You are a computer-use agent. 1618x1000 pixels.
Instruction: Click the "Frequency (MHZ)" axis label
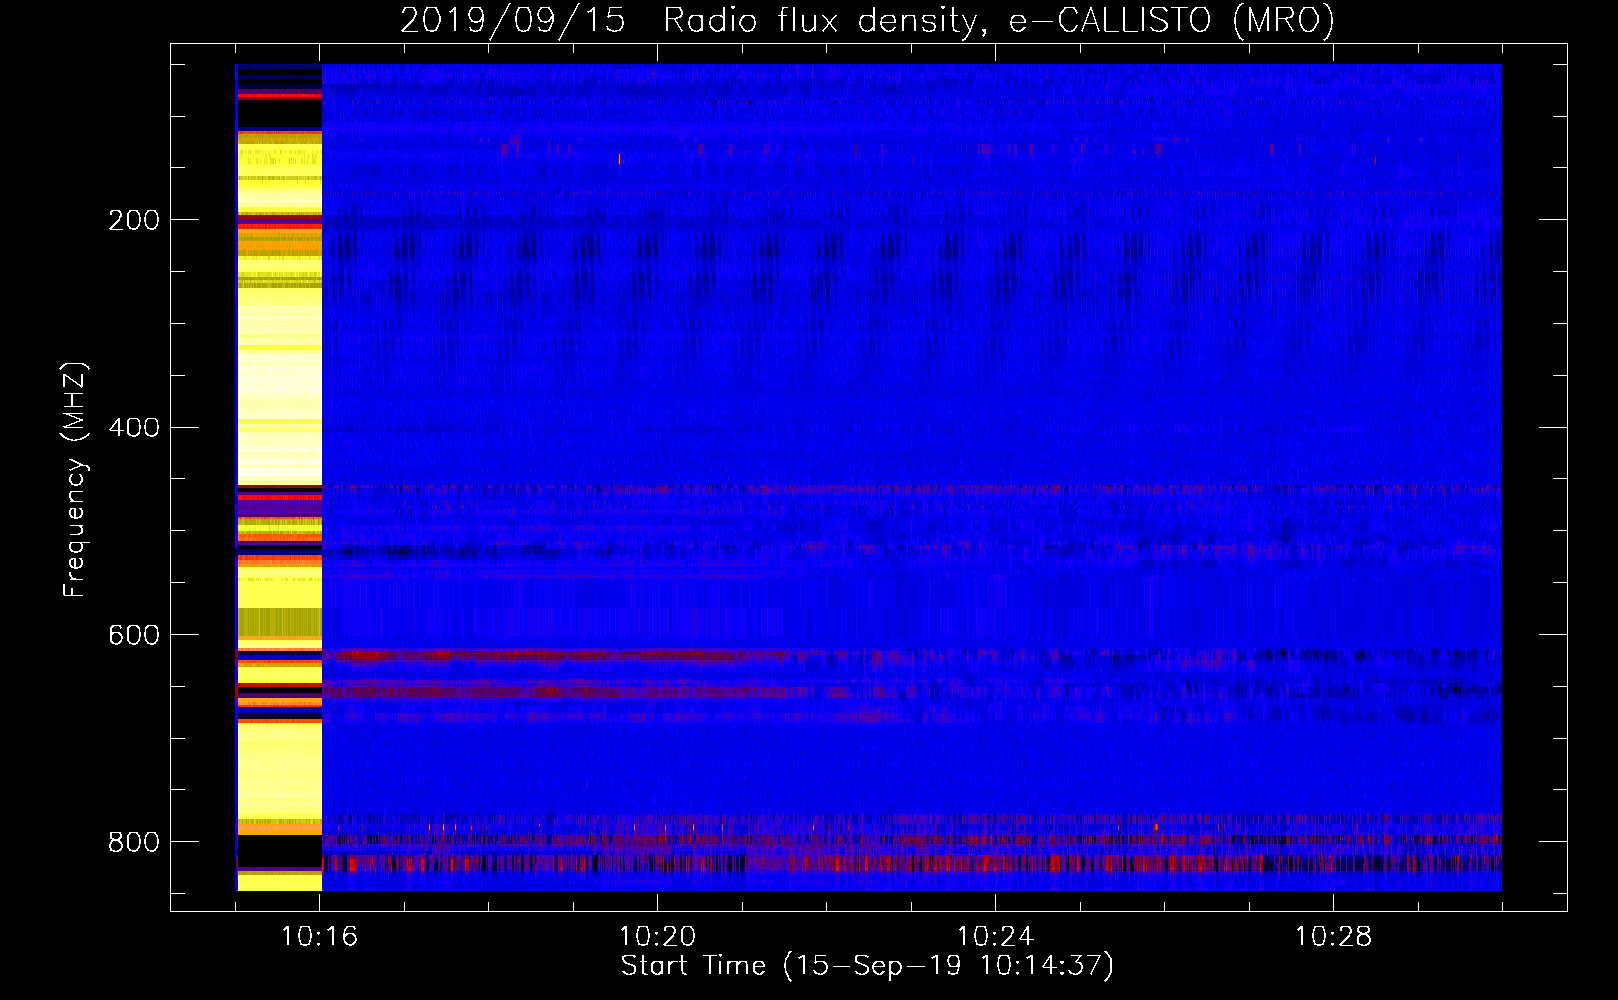point(75,480)
